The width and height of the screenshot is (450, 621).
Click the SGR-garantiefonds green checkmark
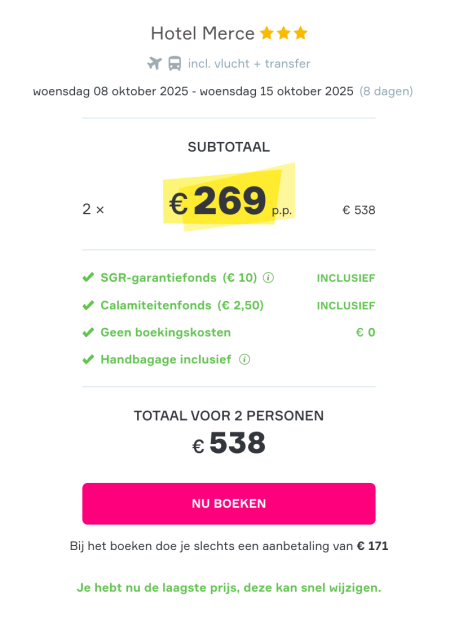88,277
